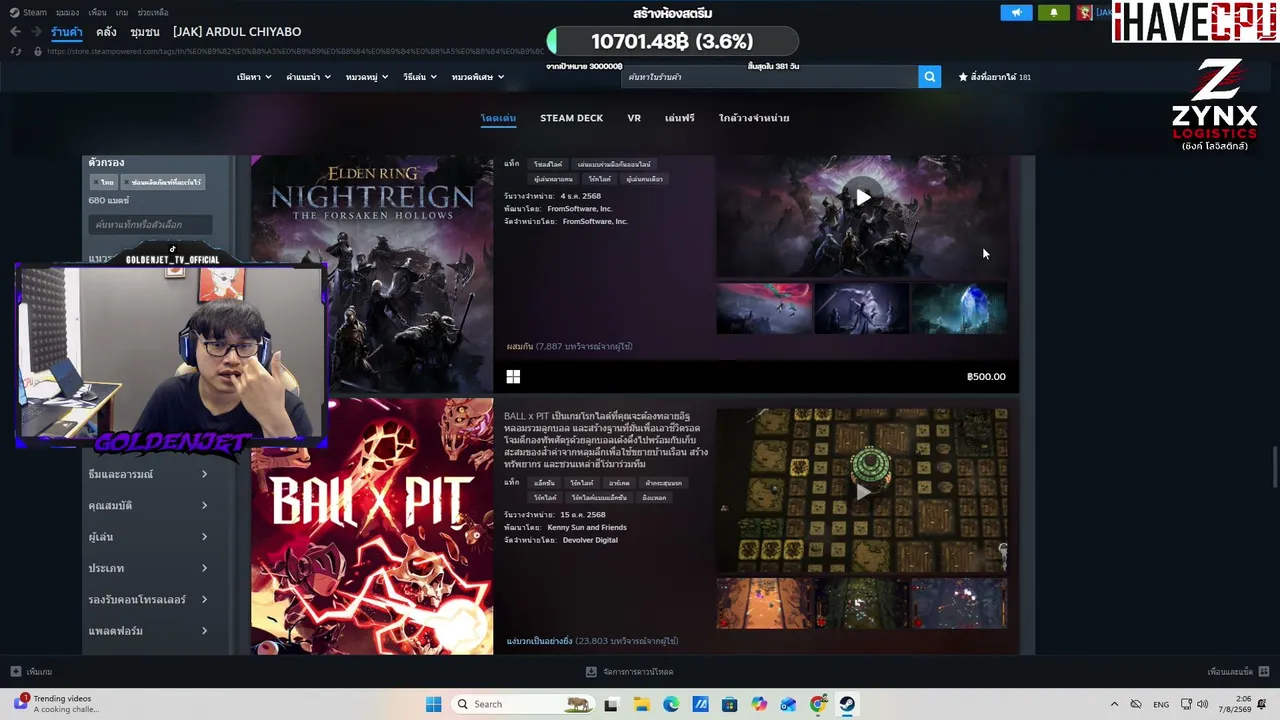The image size is (1280, 720).
Task: Click the padlock icon beside the URL
Action: pyautogui.click(x=38, y=51)
